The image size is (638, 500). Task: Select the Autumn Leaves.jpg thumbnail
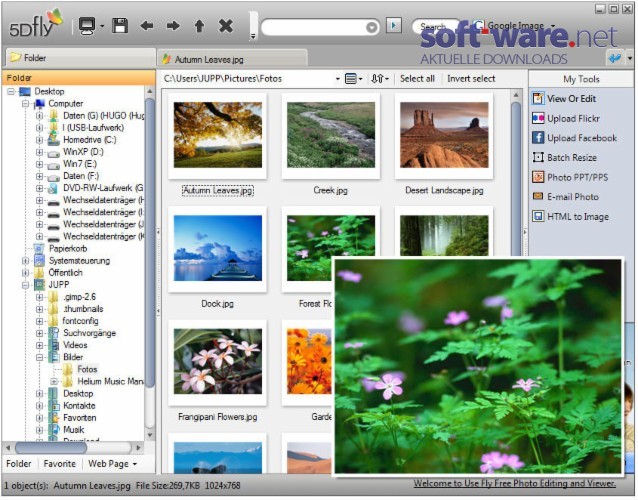point(218,135)
